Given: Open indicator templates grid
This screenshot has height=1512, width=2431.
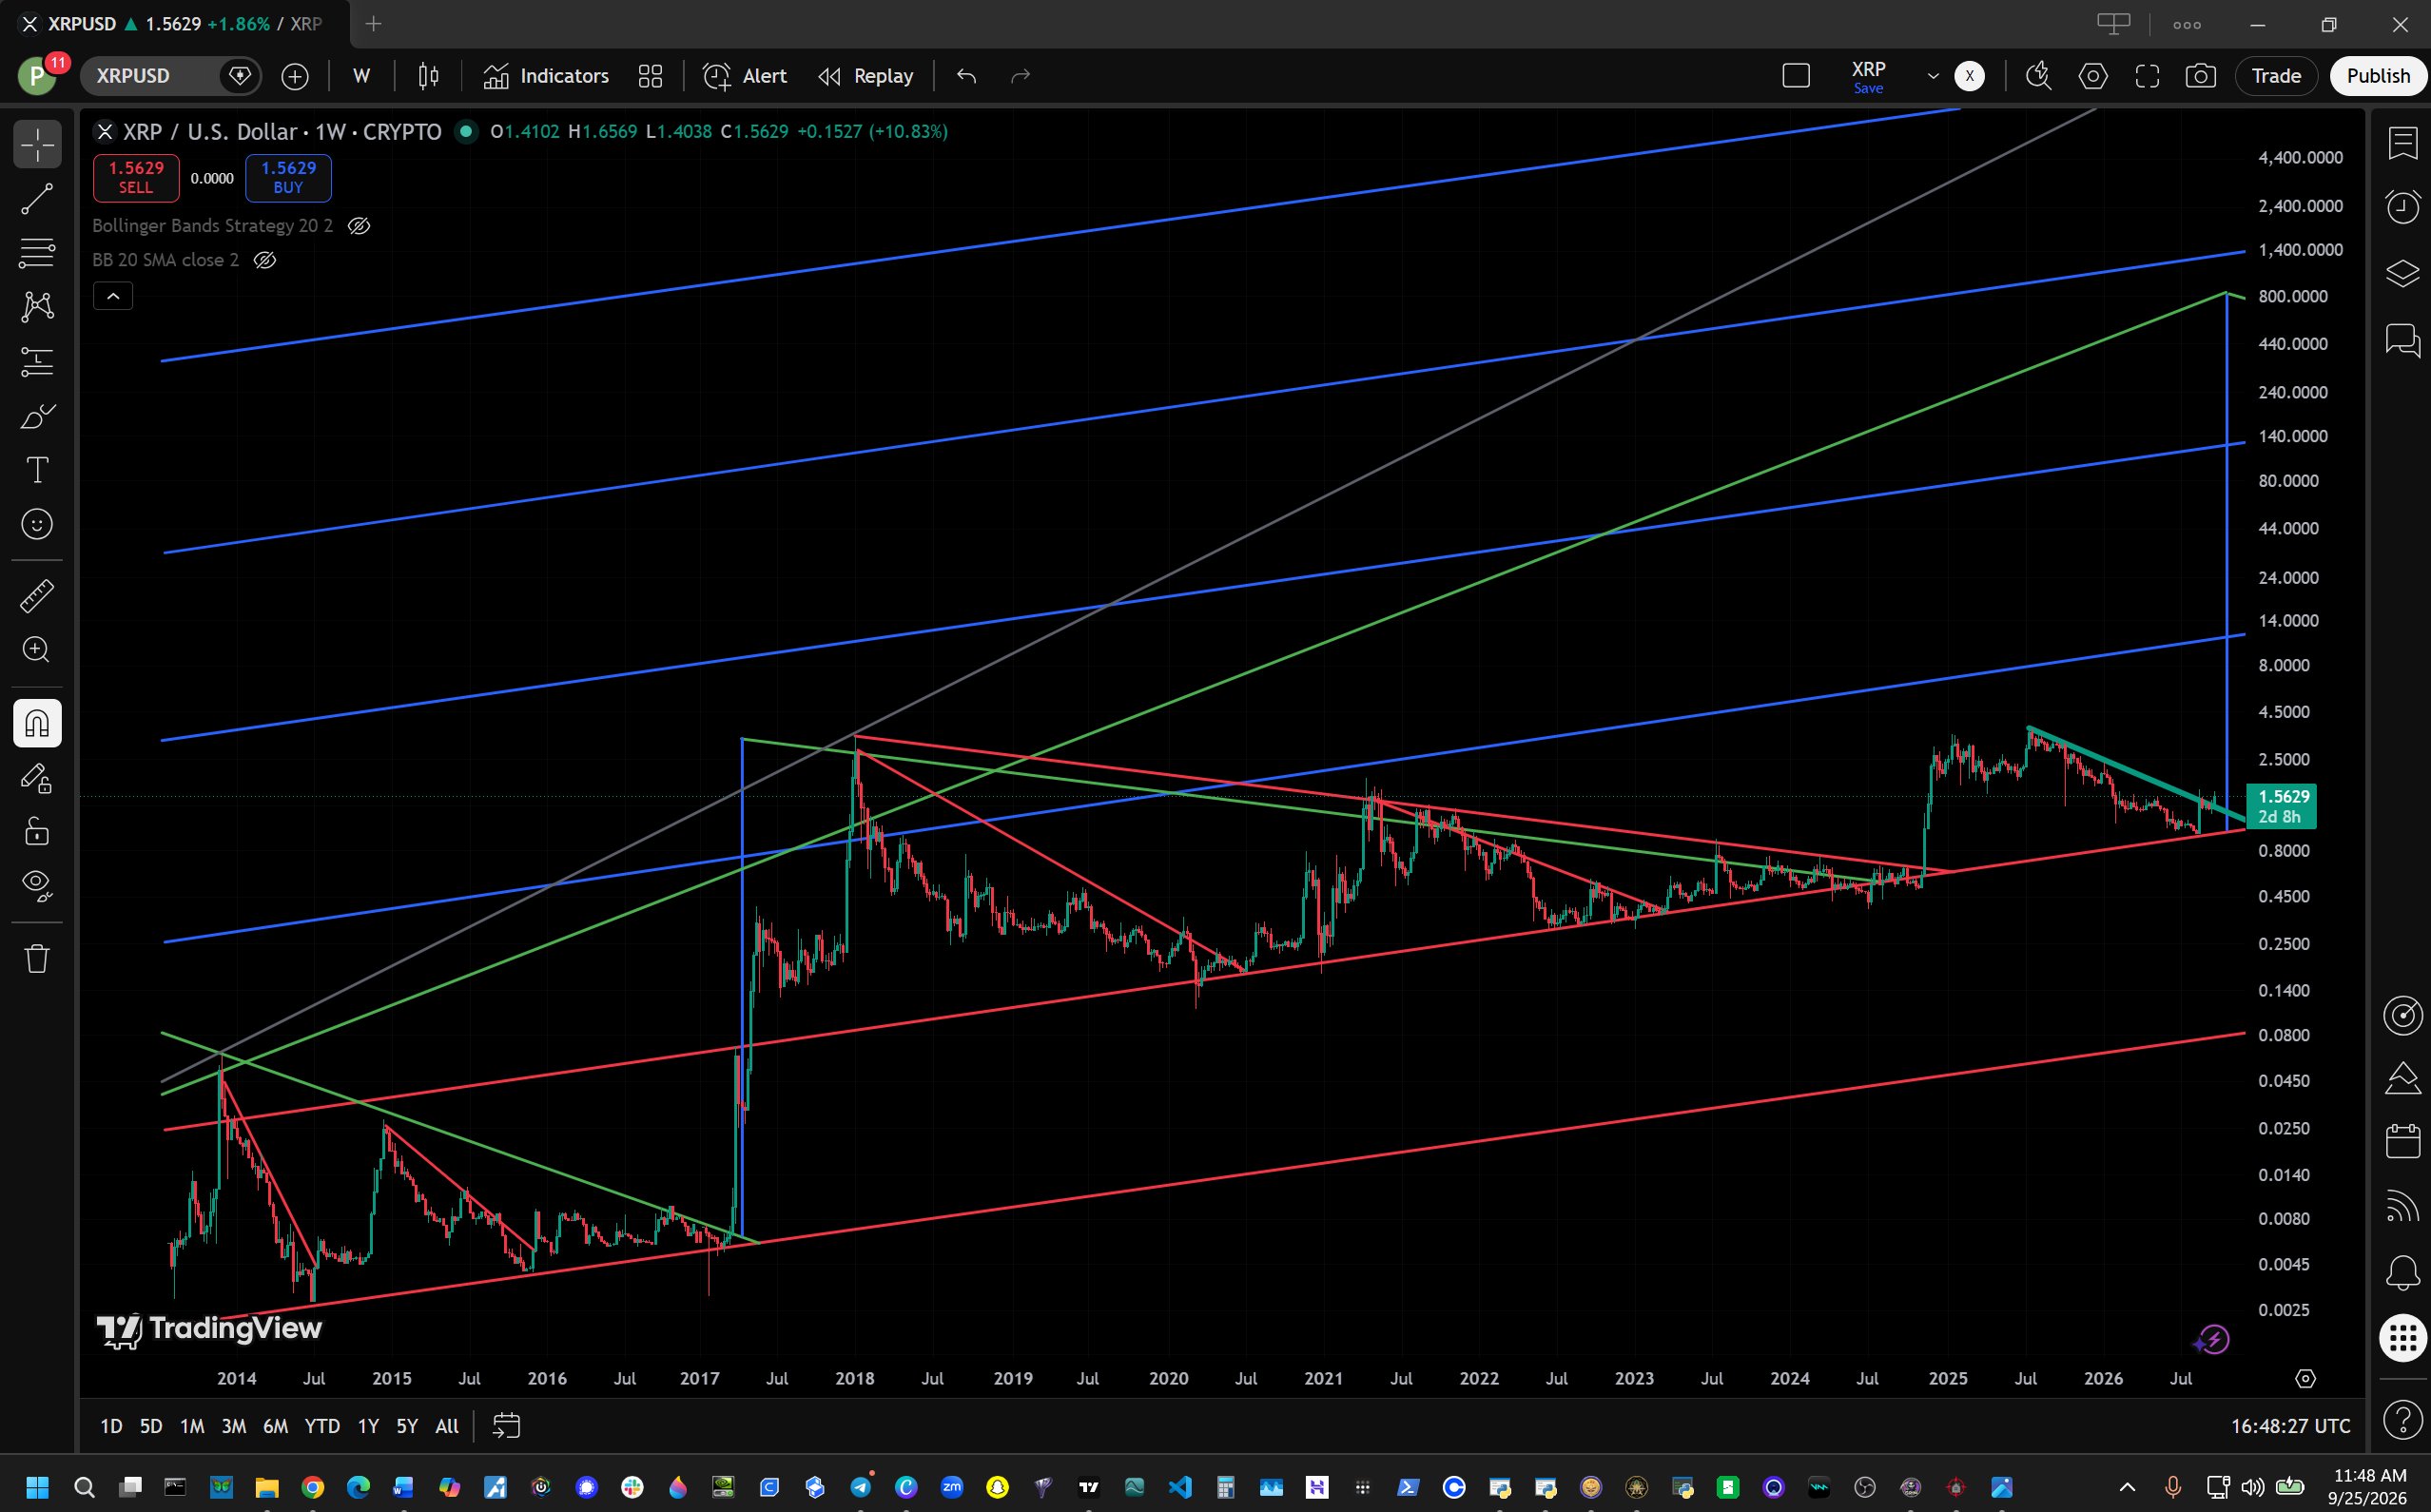Looking at the screenshot, I should (x=650, y=76).
